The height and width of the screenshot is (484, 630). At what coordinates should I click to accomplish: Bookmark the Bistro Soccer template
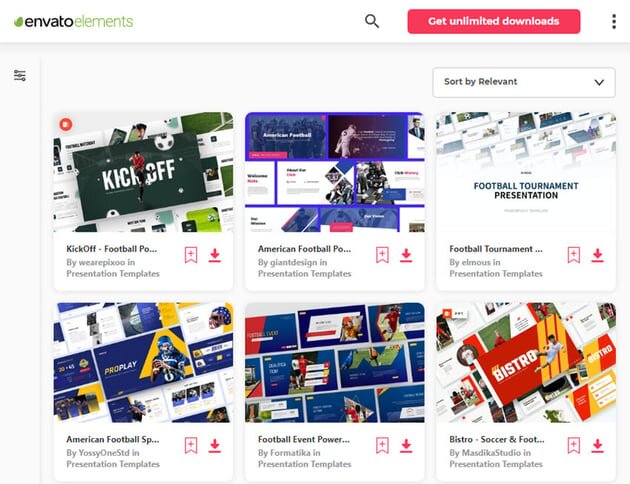tap(574, 445)
